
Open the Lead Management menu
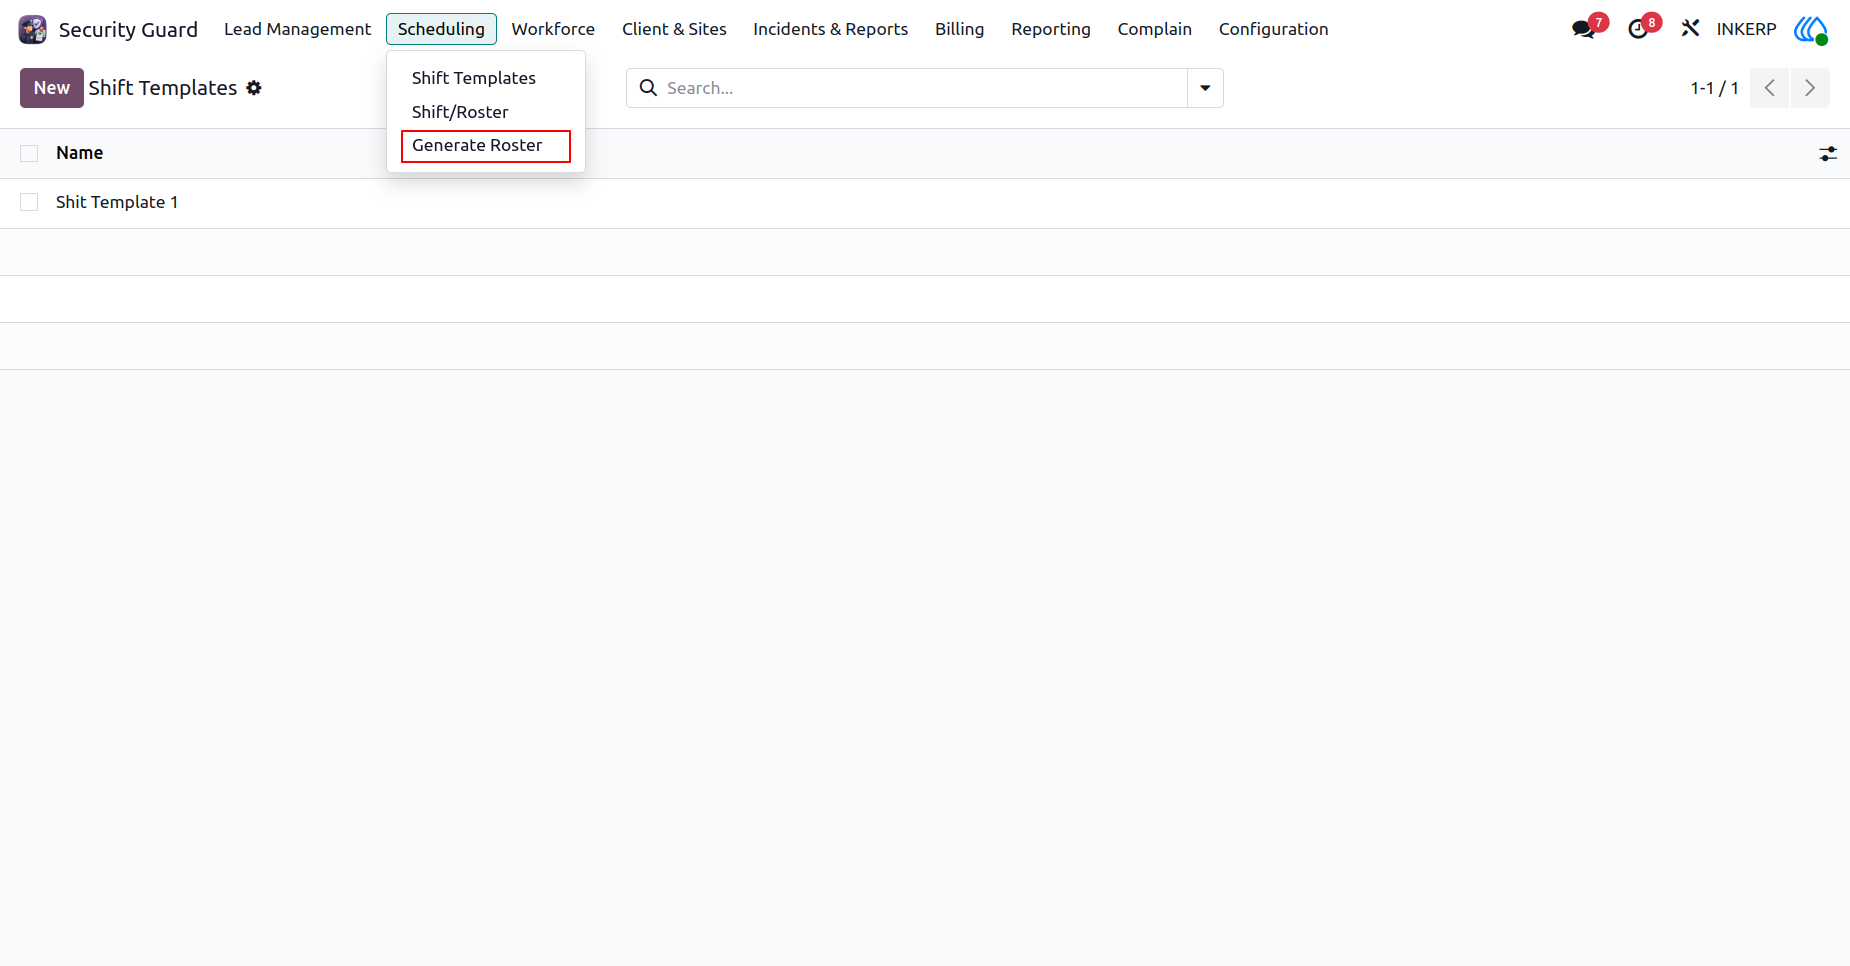pos(298,29)
